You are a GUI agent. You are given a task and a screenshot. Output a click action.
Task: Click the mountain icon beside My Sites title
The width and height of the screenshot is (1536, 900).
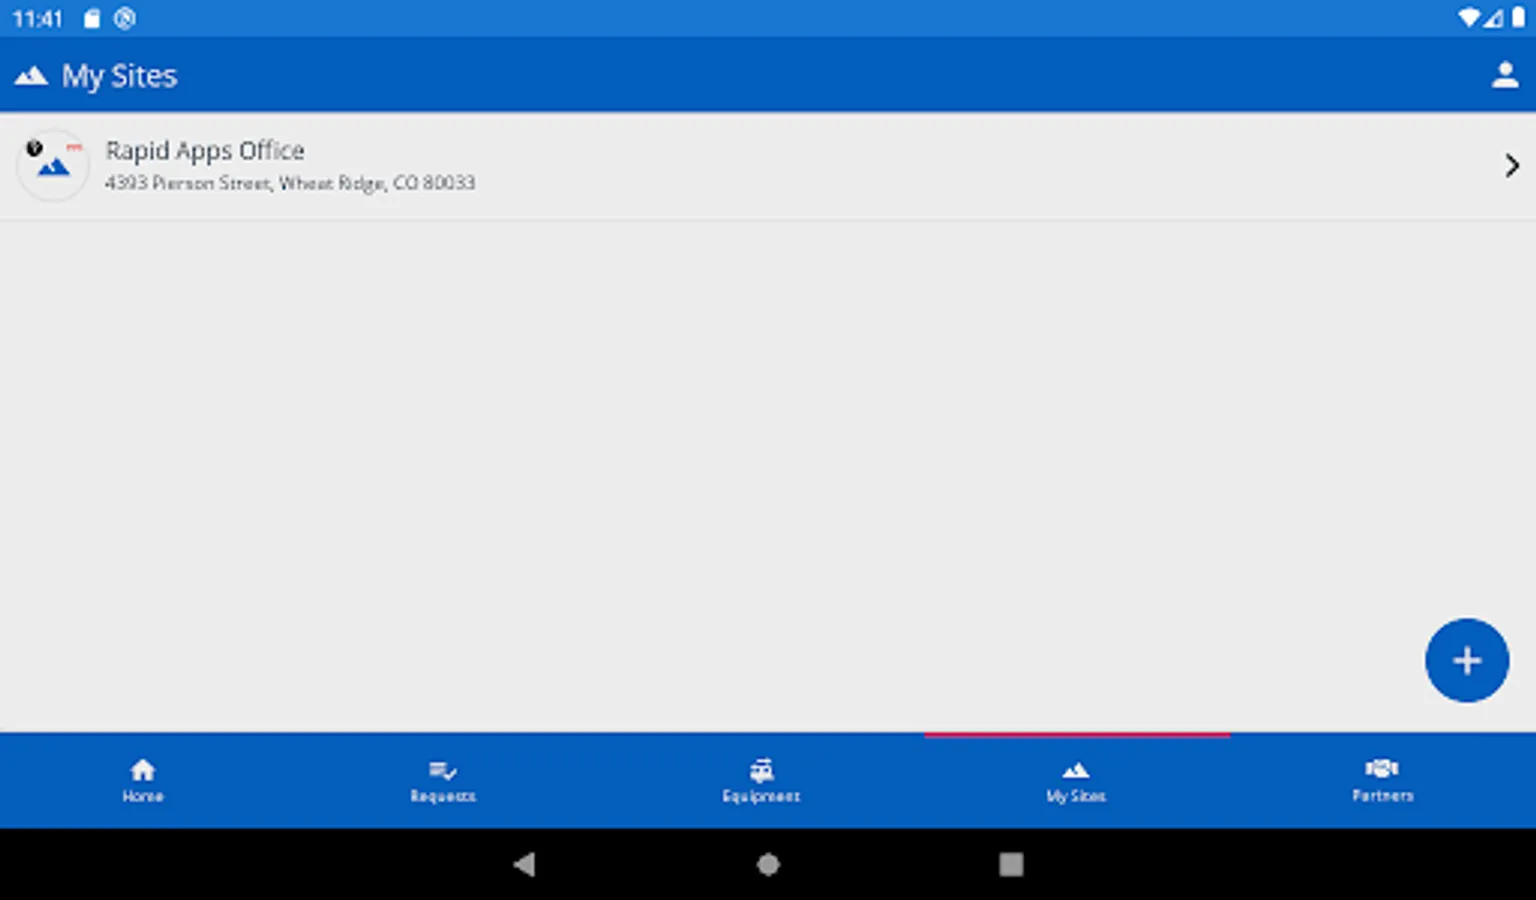[x=31, y=76]
